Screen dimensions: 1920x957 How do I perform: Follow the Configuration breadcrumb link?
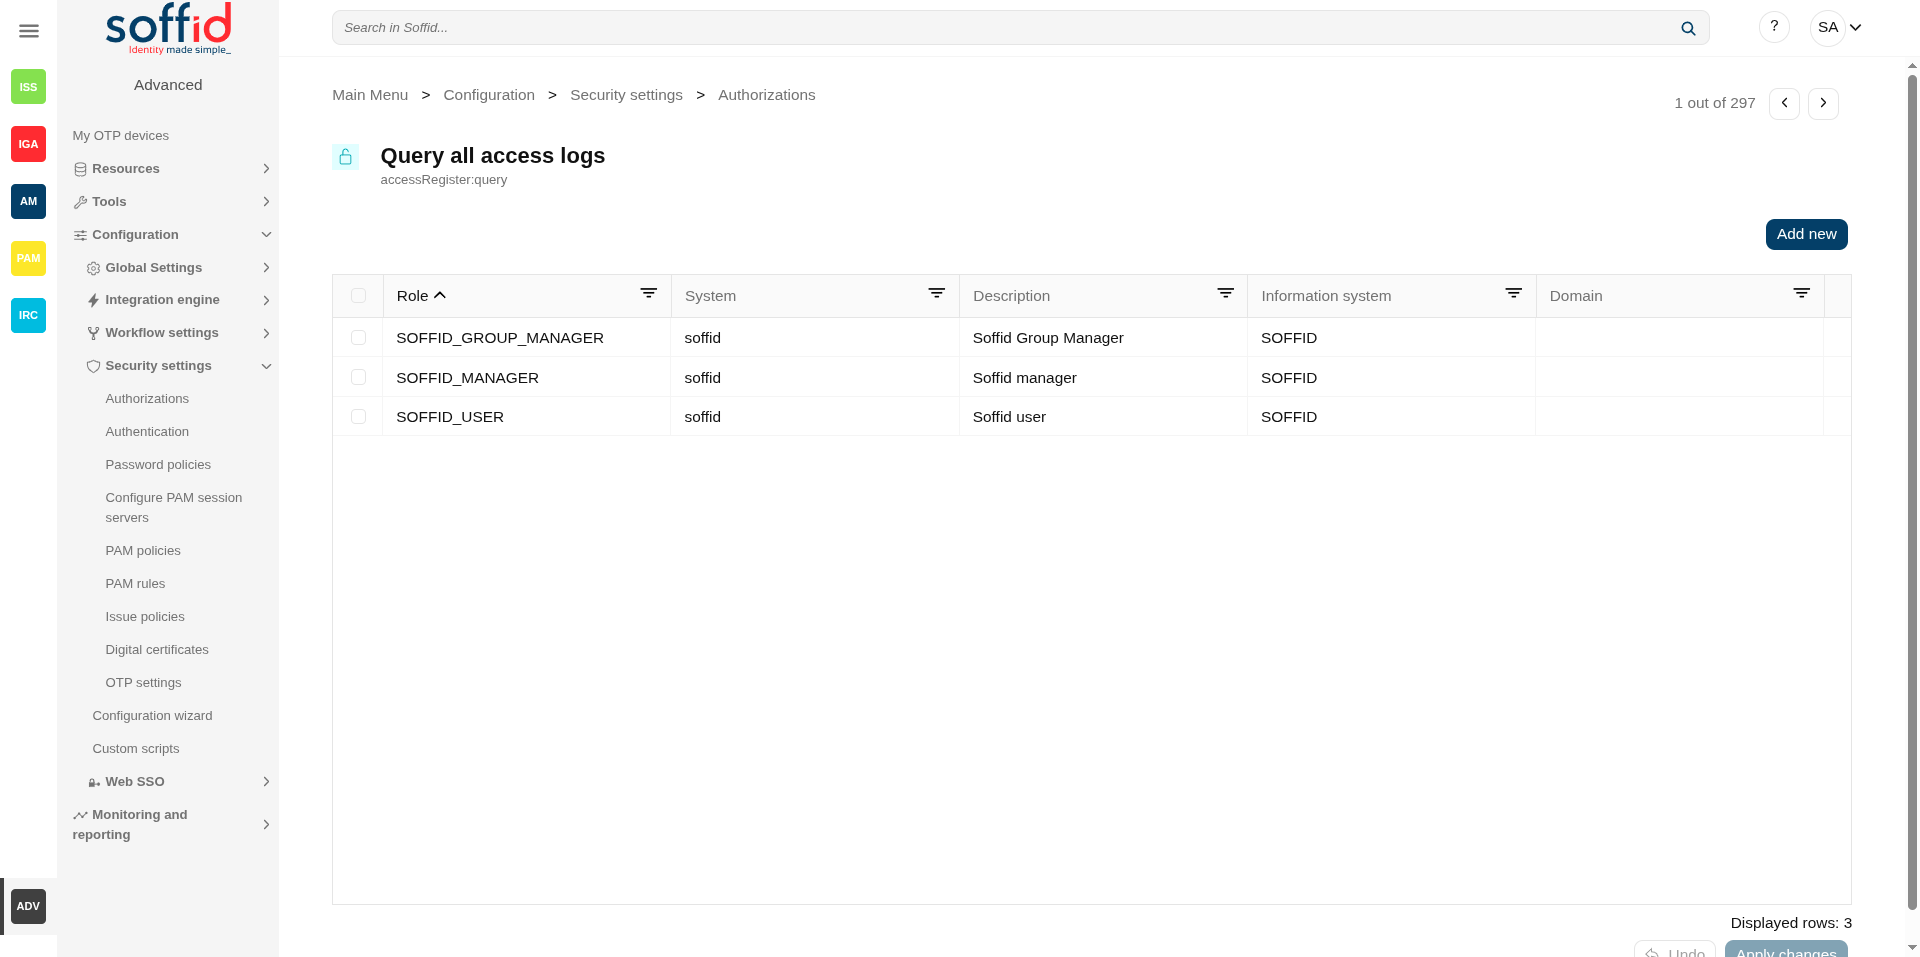[489, 95]
